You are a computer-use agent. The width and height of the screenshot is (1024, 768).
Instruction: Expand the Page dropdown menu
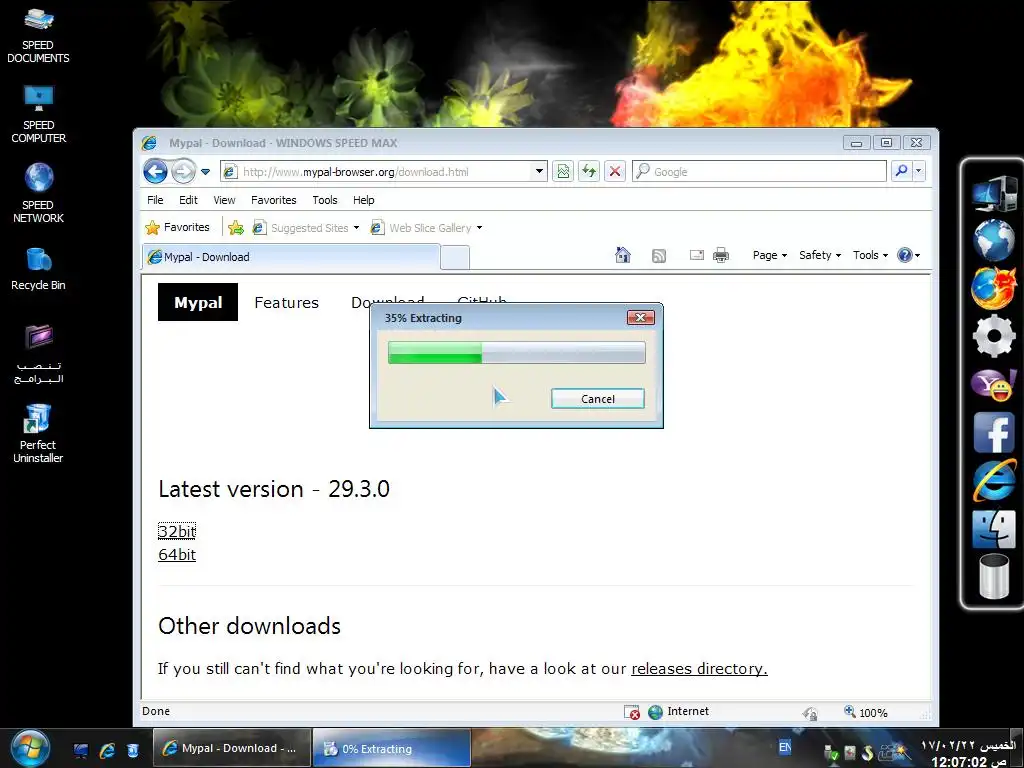coord(769,255)
